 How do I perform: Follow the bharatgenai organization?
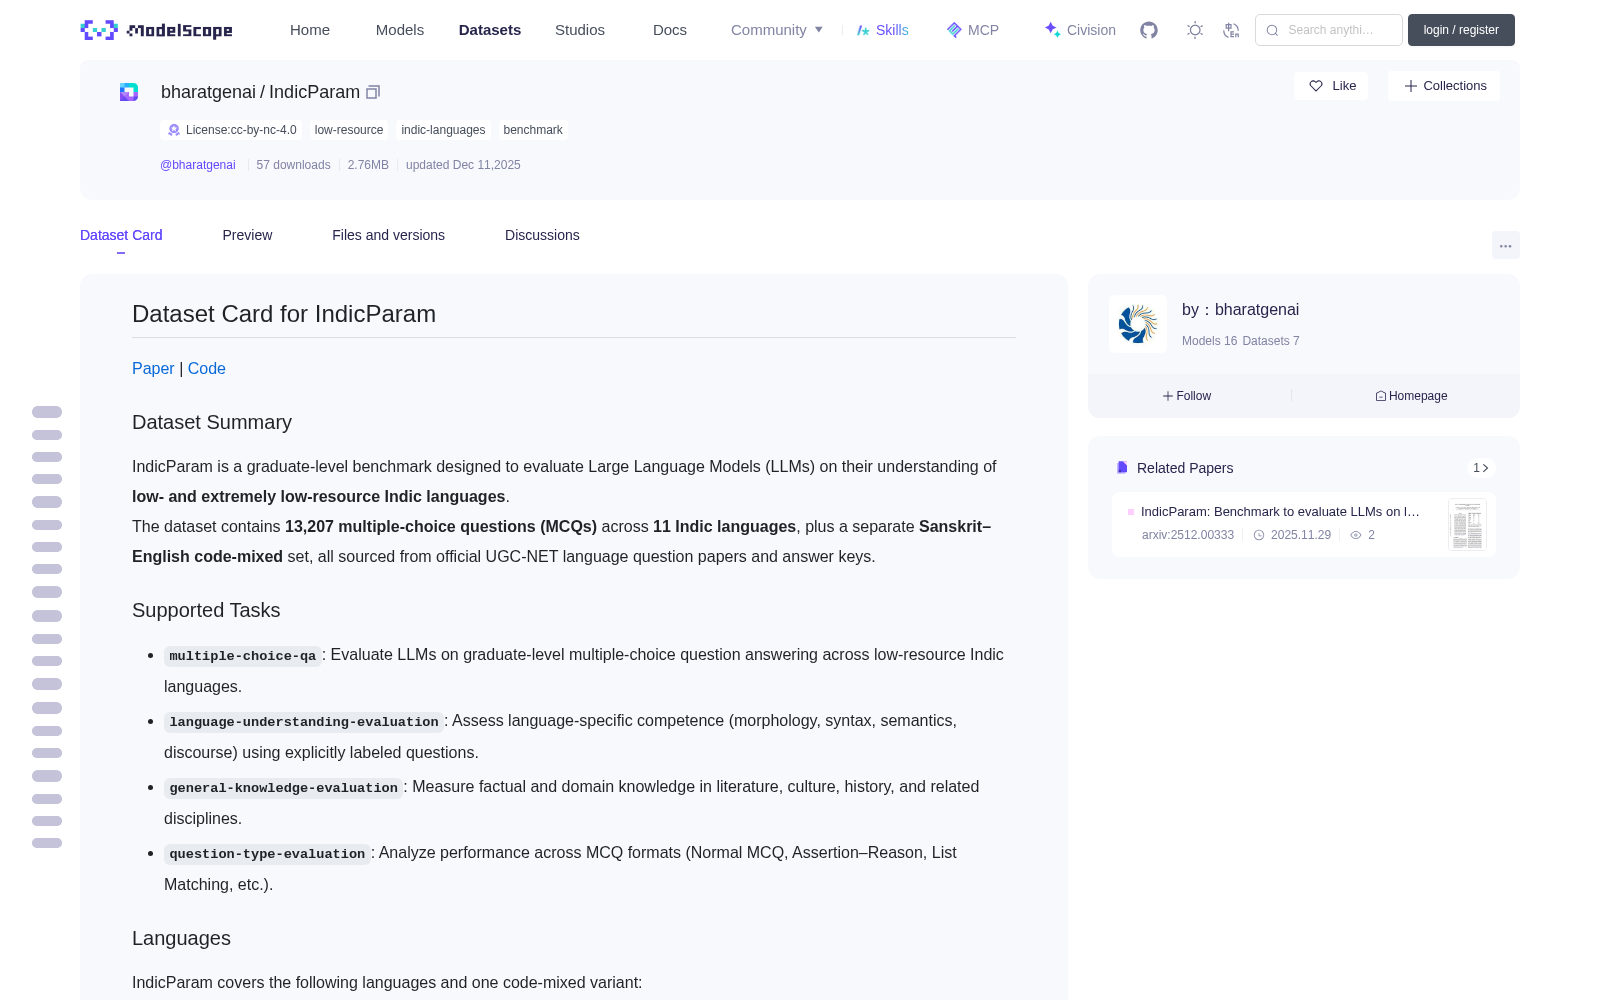[x=1187, y=396]
